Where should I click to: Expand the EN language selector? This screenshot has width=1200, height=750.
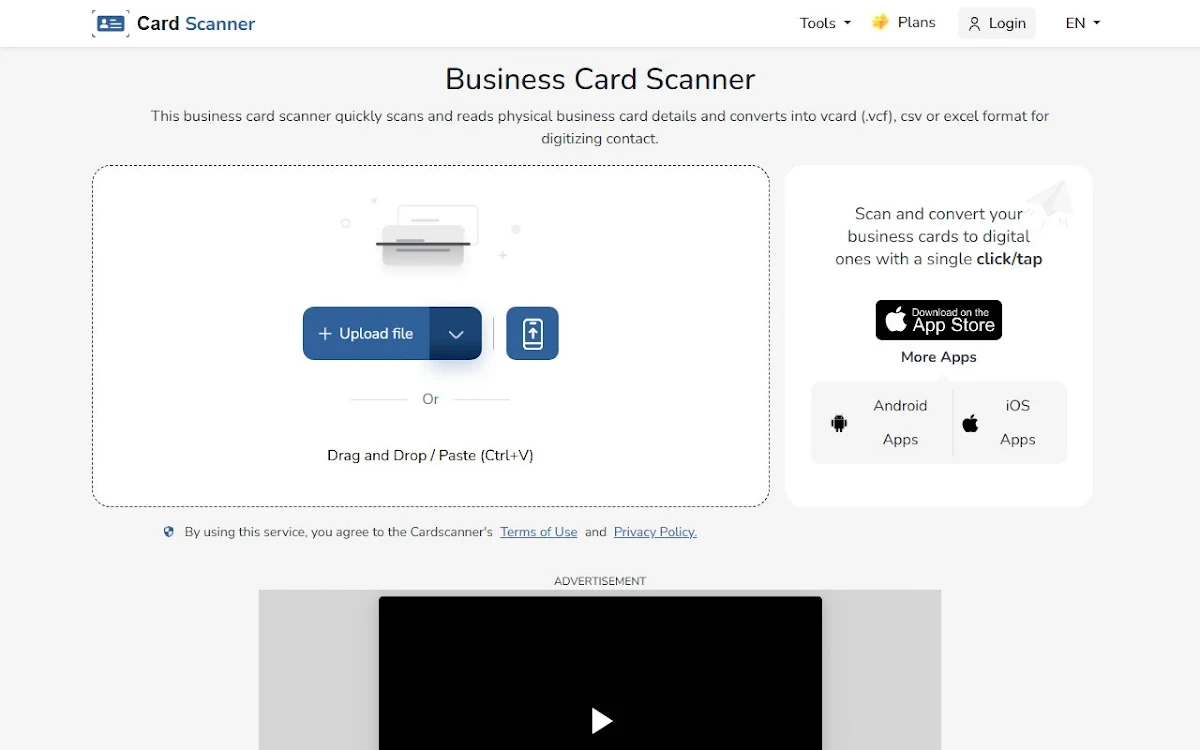click(1083, 23)
